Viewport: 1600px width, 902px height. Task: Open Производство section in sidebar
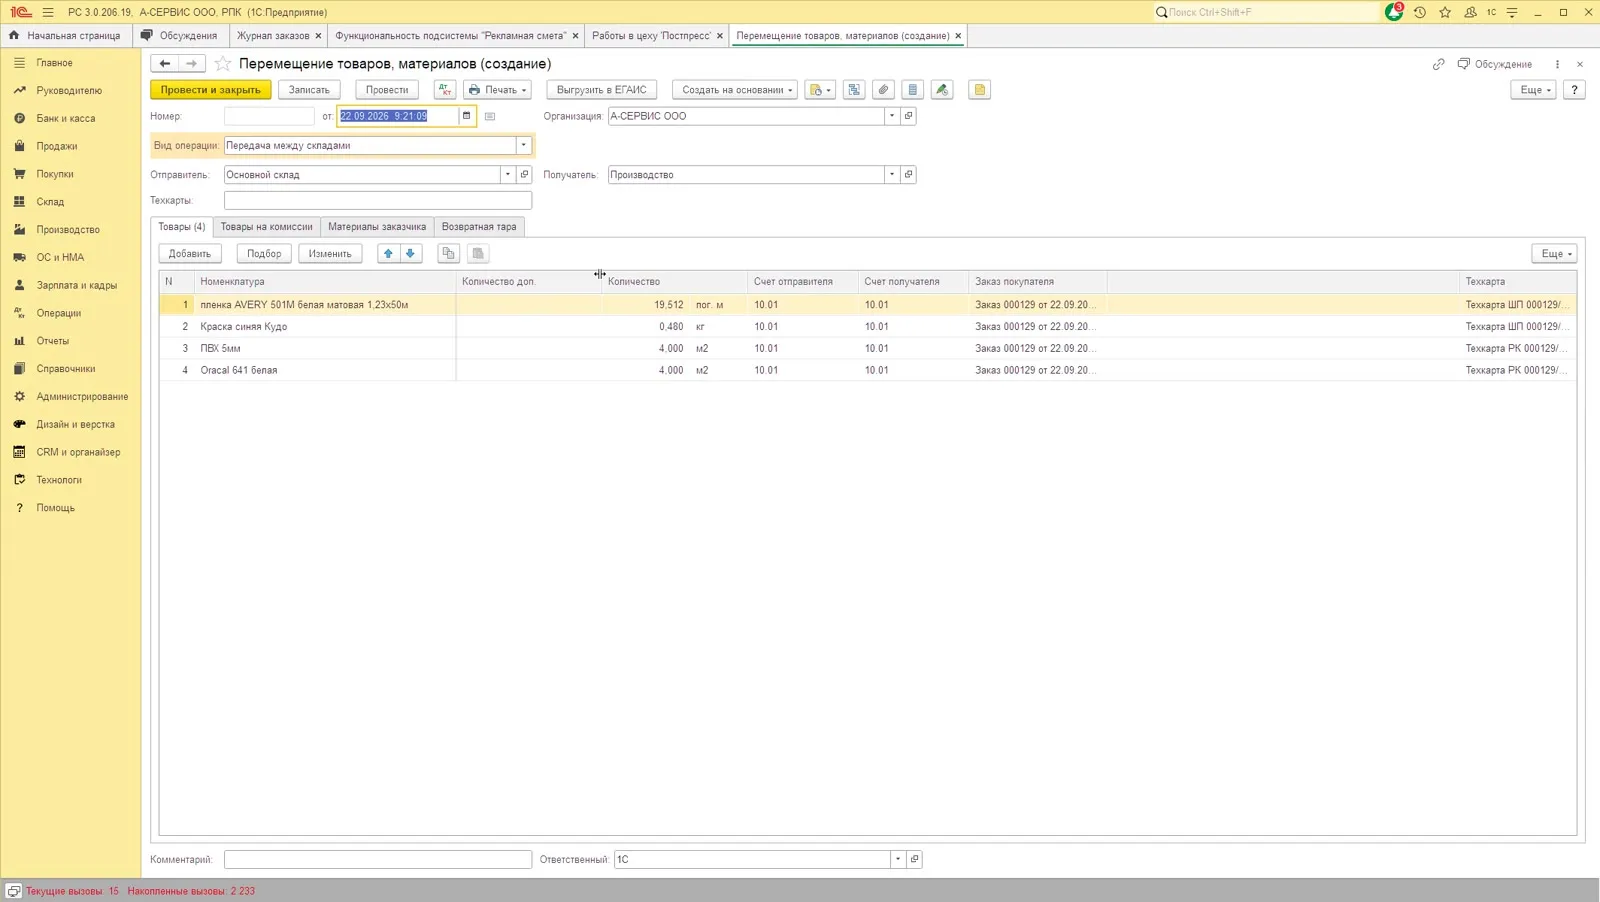68,229
